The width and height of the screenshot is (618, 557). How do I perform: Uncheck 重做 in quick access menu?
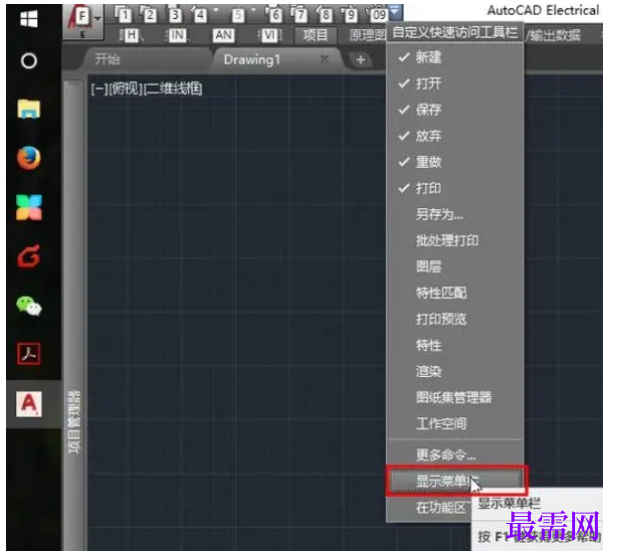pos(455,162)
